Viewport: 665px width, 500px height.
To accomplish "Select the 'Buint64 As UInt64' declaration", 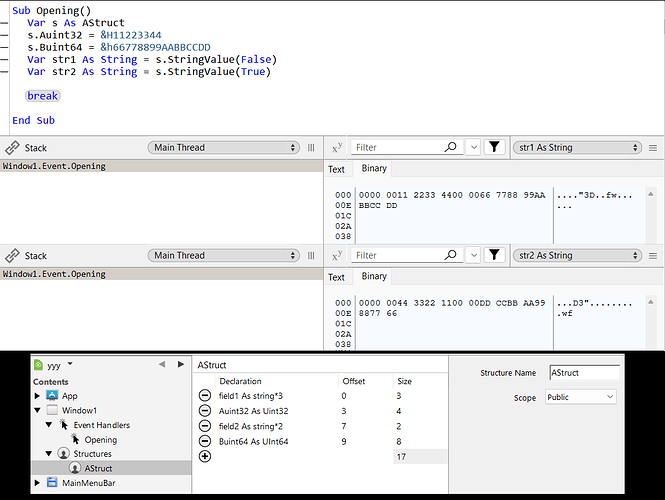I will 253,441.
